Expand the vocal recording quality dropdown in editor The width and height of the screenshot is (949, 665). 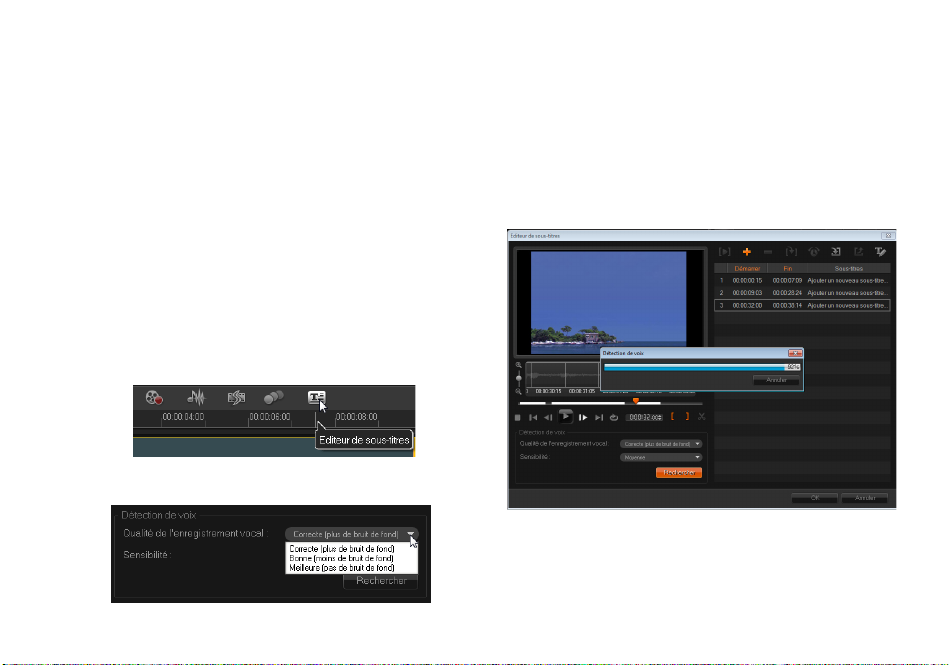pos(661,443)
